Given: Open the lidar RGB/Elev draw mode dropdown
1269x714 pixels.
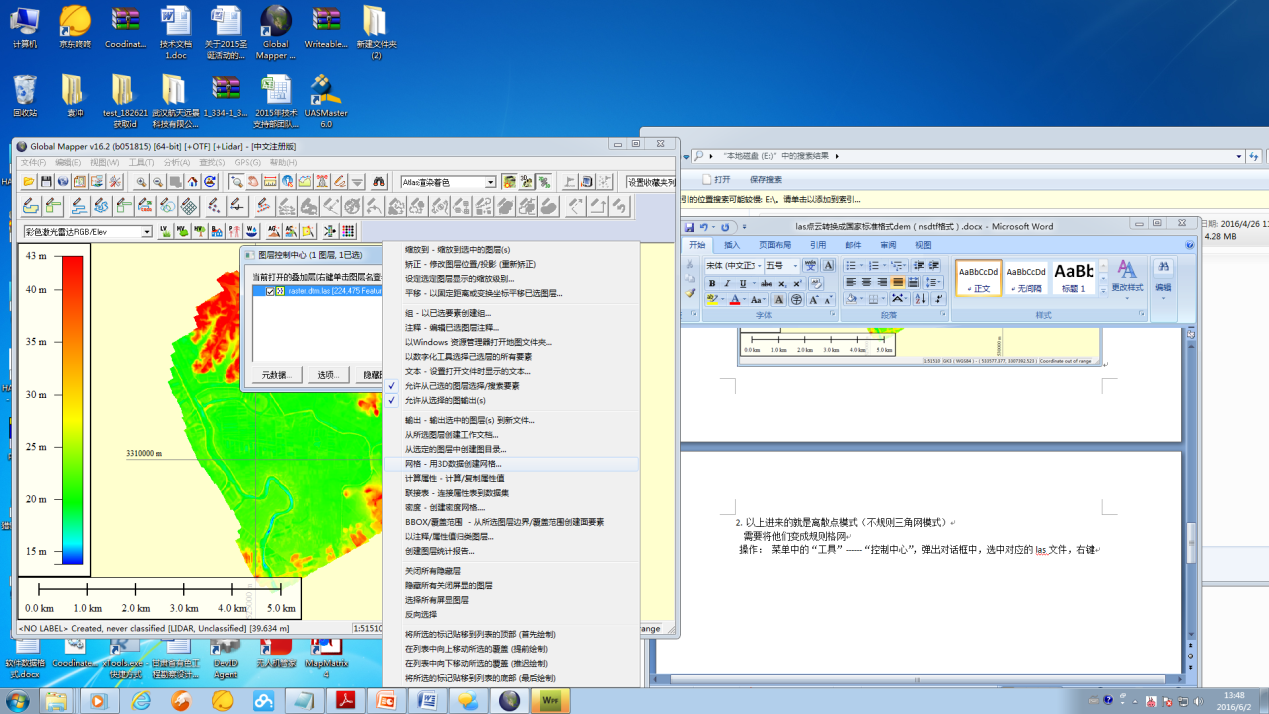Looking at the screenshot, I should tap(147, 232).
